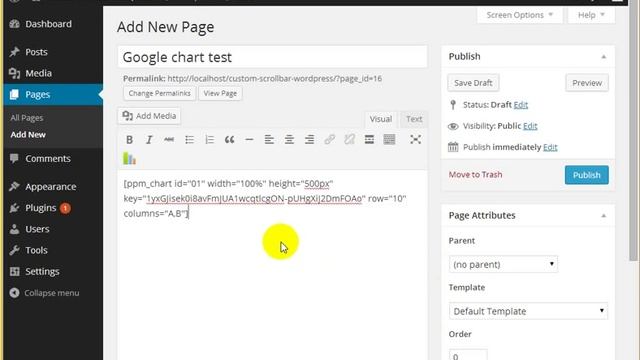Apply italic formatting in editor toolbar
This screenshot has width=640, height=360.
(x=149, y=140)
